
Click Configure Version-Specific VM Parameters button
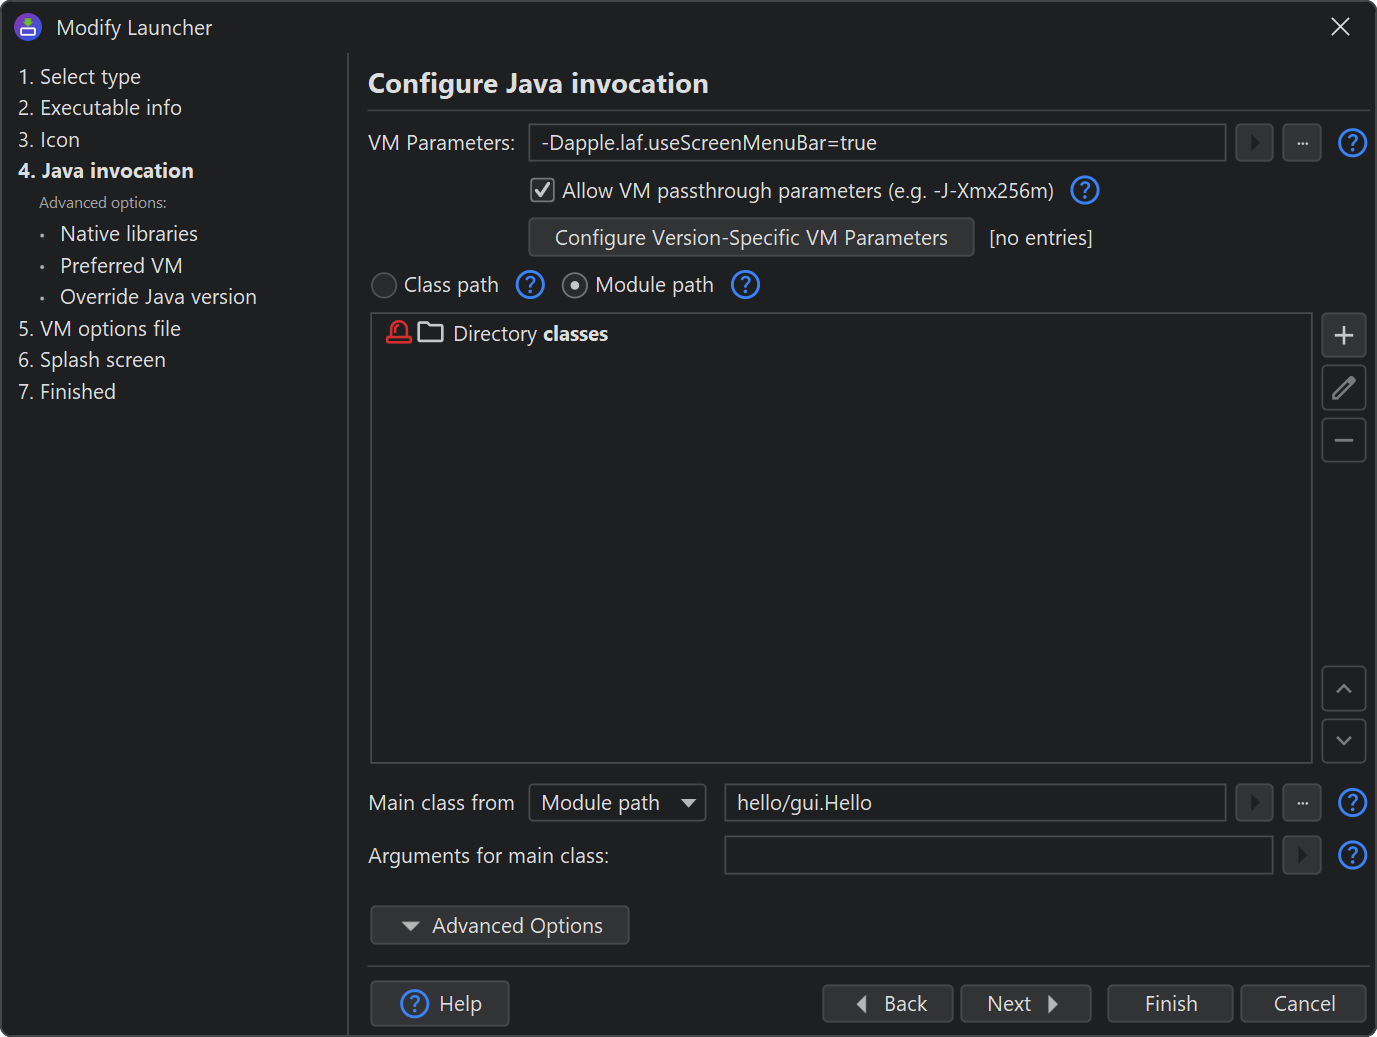click(751, 238)
